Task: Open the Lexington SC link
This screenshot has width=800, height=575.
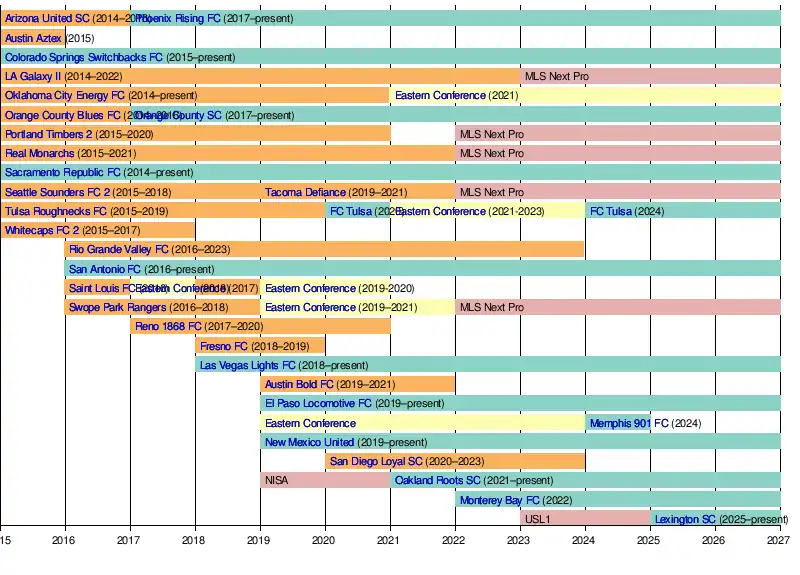Action: pyautogui.click(x=685, y=519)
